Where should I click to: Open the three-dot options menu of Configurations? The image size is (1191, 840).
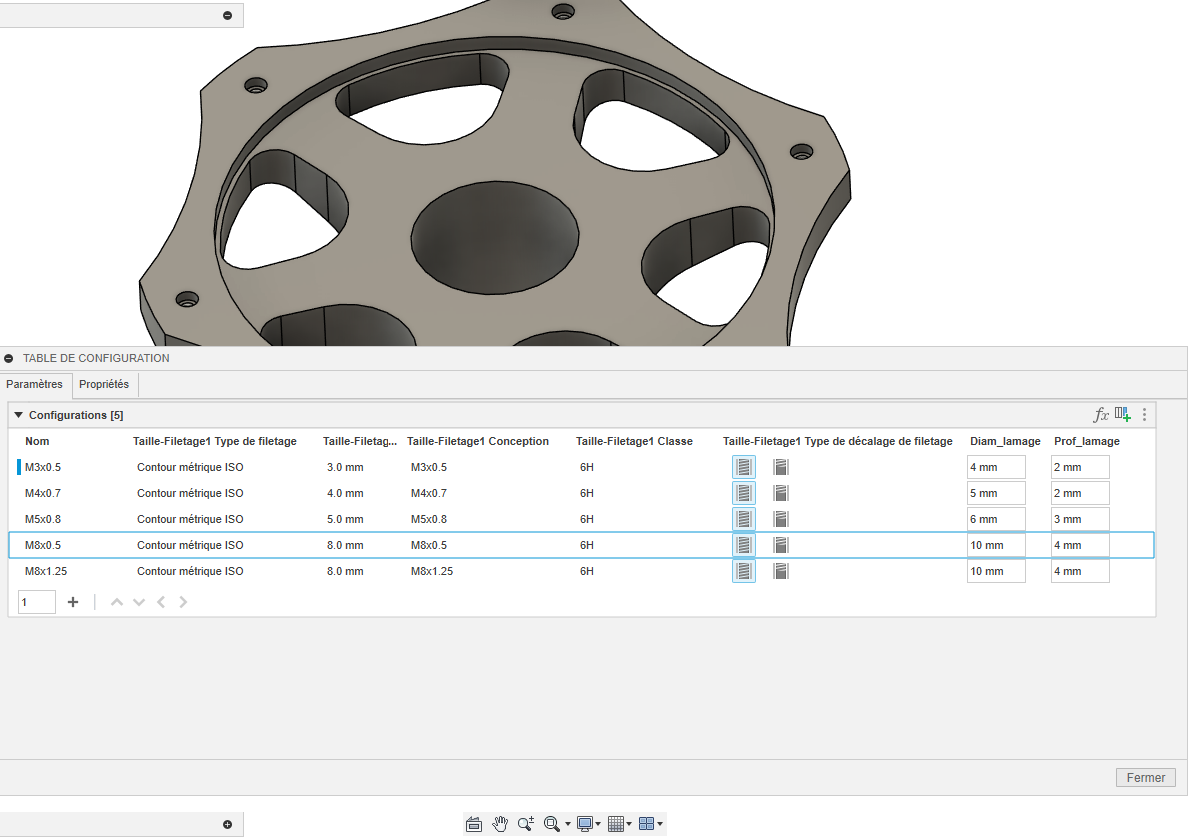[x=1145, y=414]
